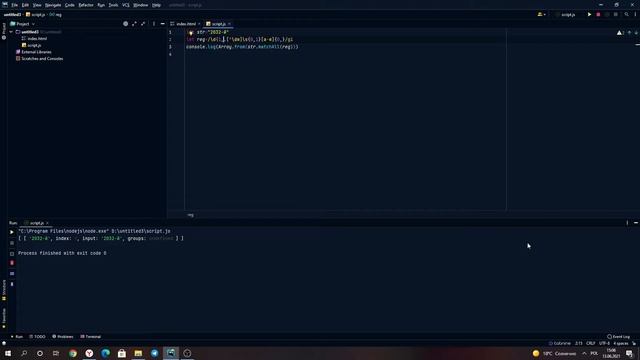Click the UTF-8 encoding selector

(604, 344)
